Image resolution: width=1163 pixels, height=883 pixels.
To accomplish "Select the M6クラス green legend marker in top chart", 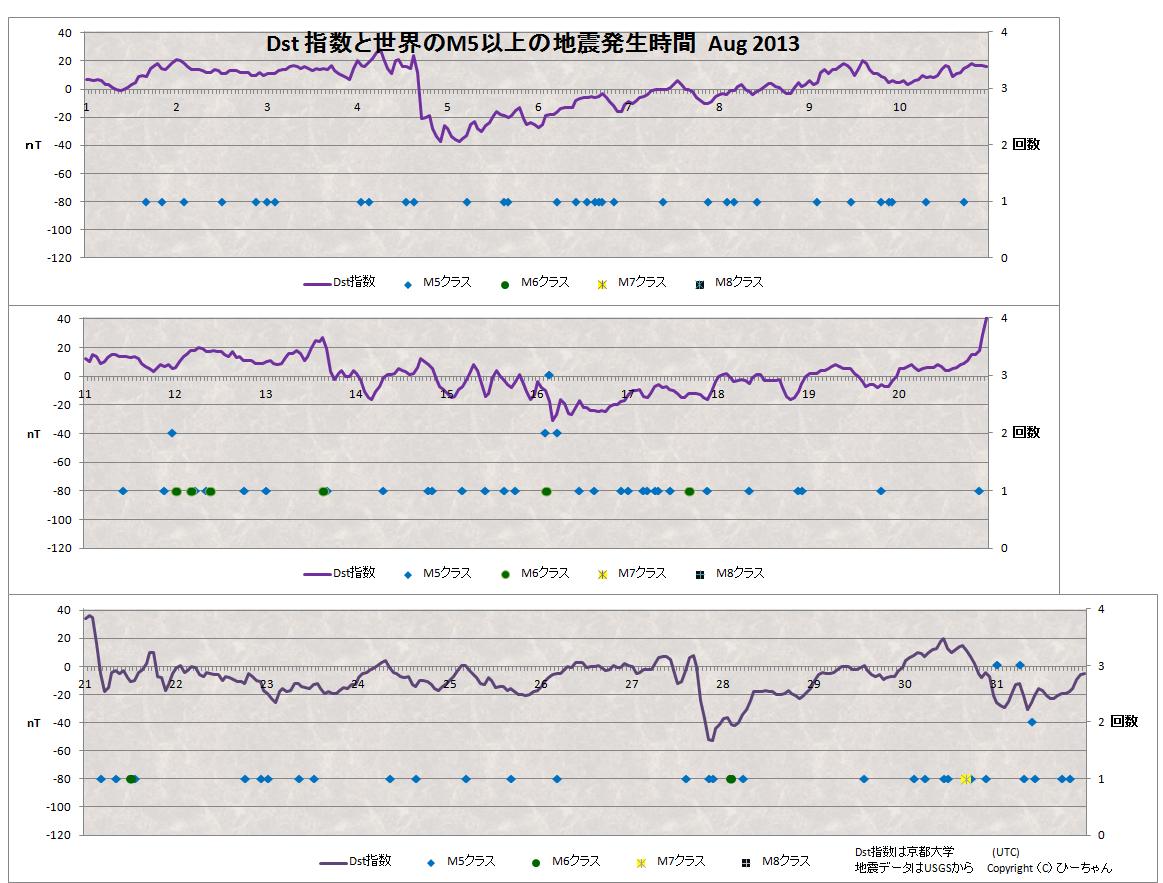I will [506, 284].
